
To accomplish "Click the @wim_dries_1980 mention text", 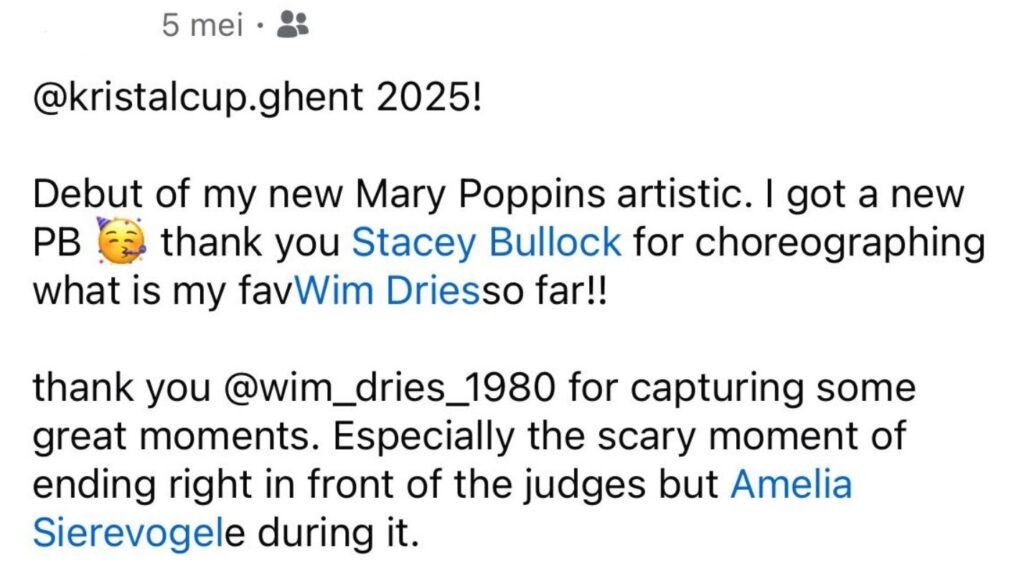I will point(390,388).
